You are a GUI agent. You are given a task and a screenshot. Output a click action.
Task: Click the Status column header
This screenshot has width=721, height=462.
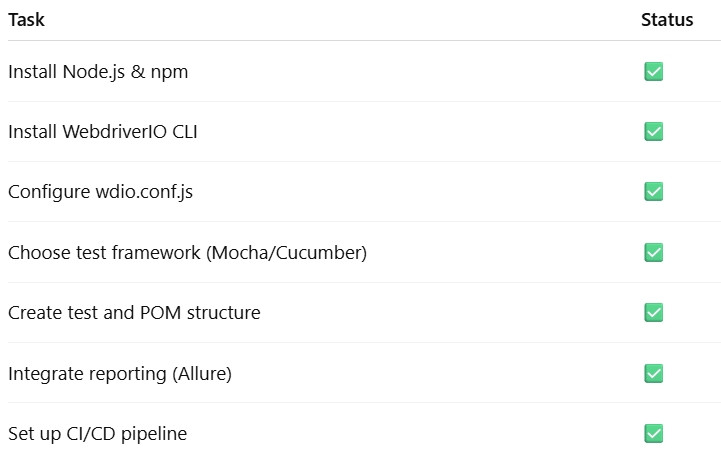pos(667,20)
